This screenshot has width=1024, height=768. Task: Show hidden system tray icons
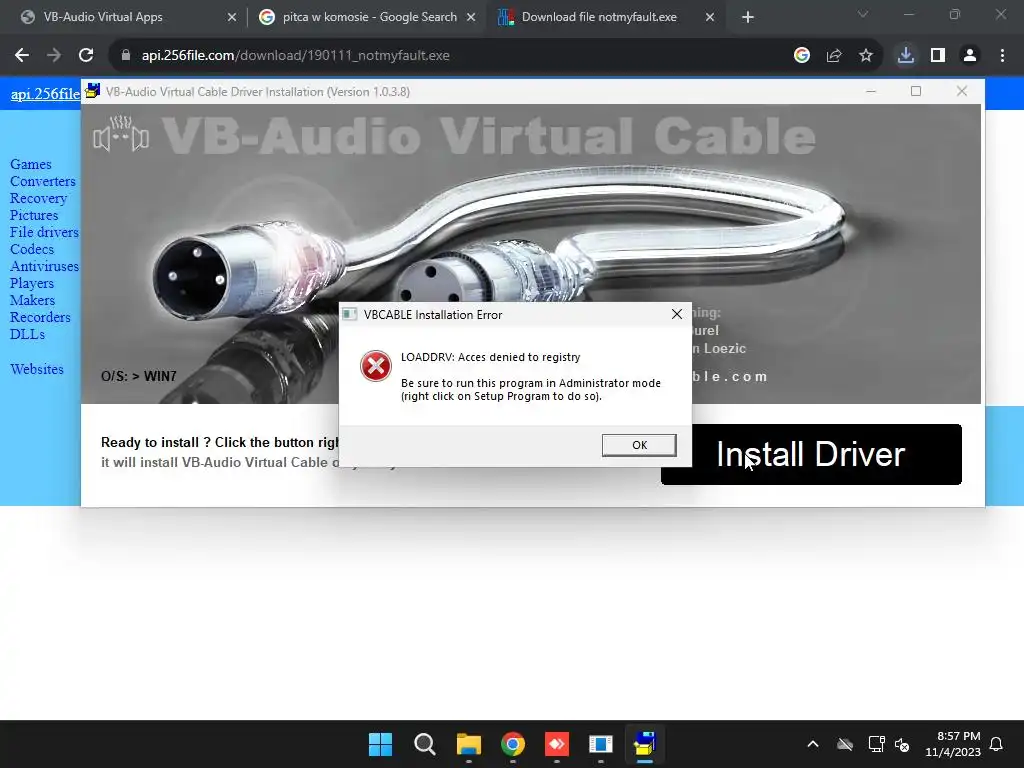(x=813, y=744)
